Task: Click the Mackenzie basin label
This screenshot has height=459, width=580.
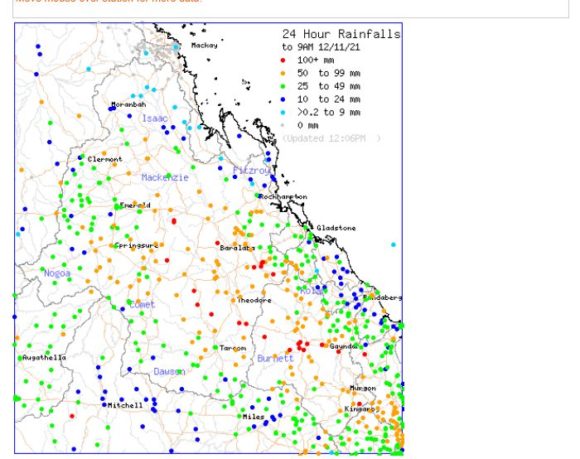Action: click(165, 178)
